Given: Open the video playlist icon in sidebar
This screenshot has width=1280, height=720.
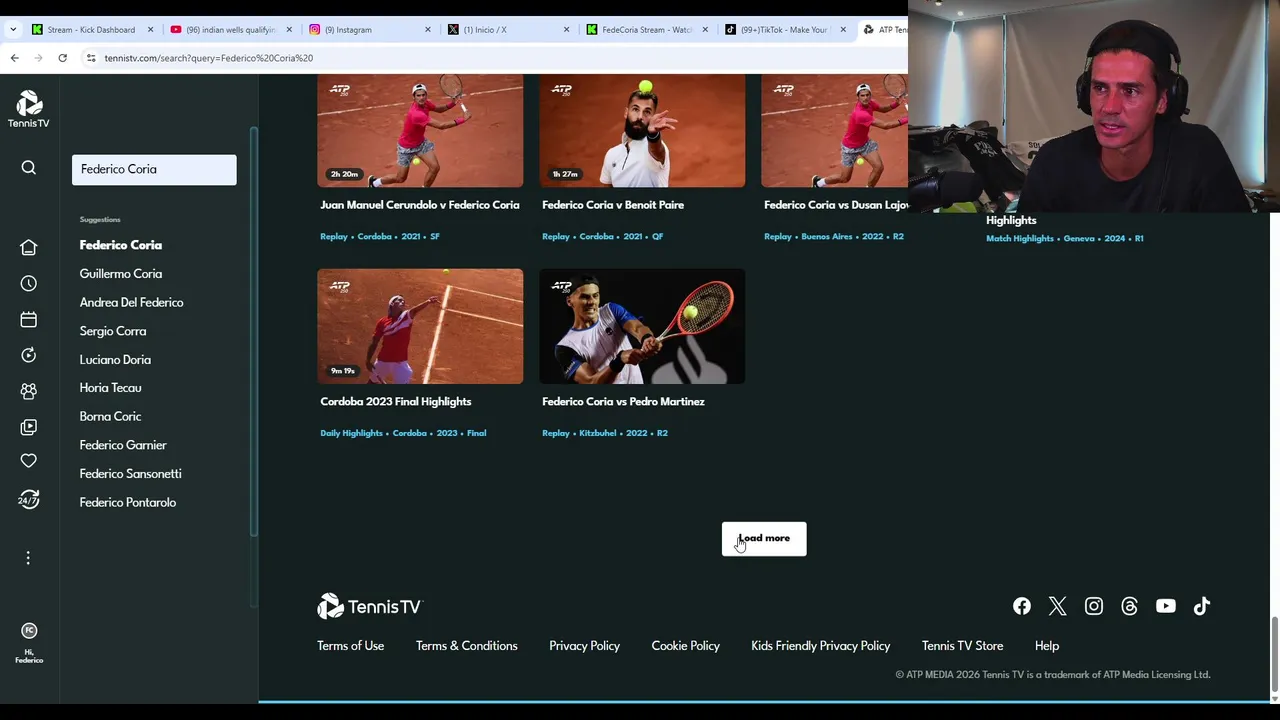Looking at the screenshot, I should click(29, 427).
